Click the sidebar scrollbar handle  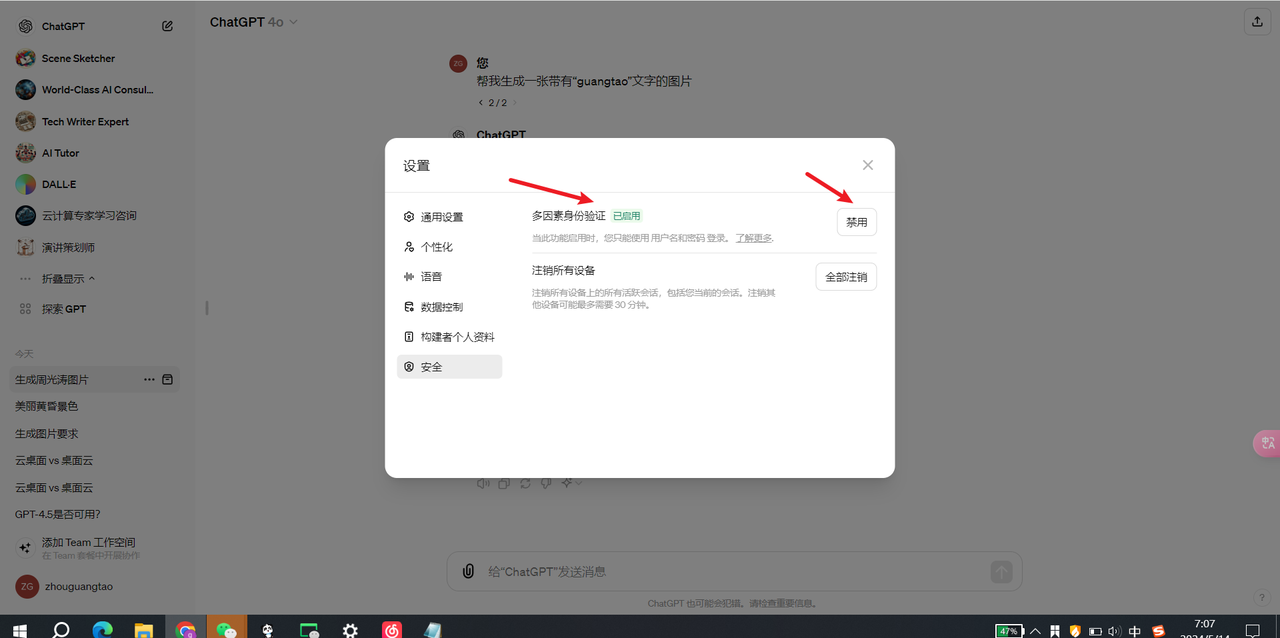(x=207, y=308)
